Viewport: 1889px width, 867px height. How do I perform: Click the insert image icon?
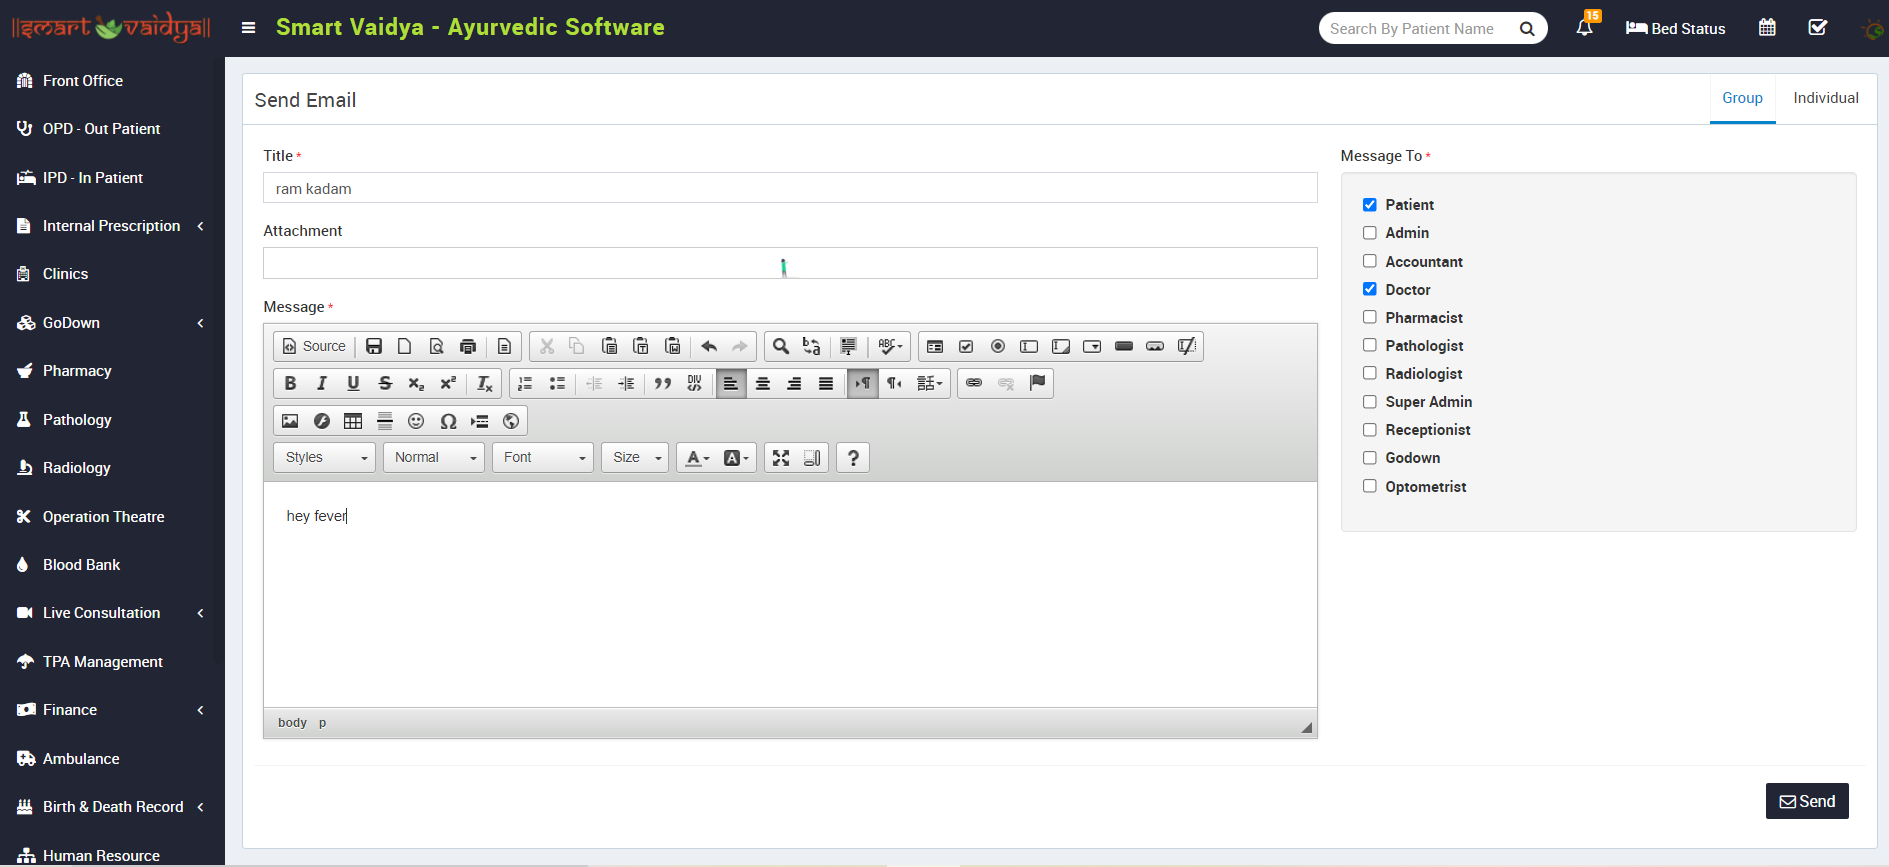click(x=290, y=421)
